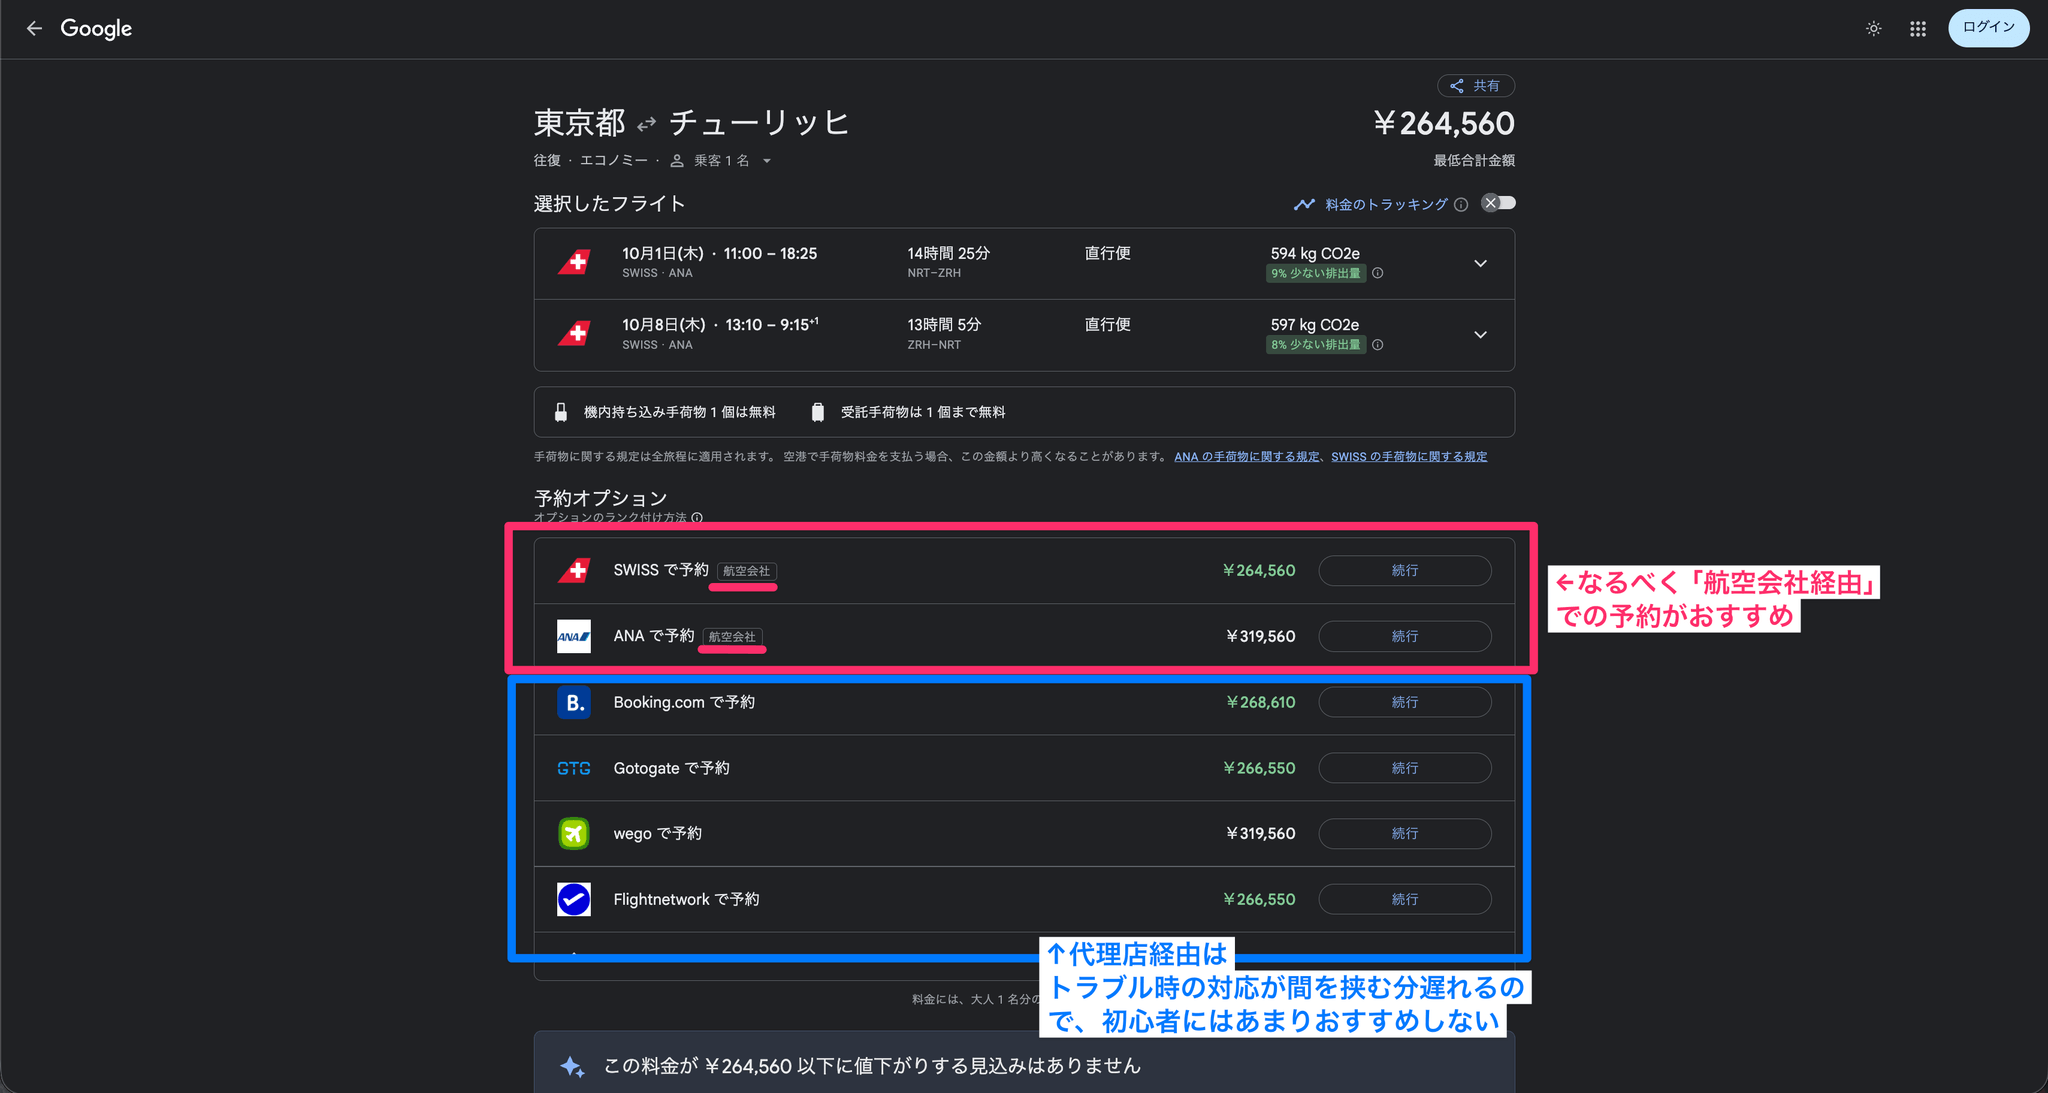Image resolution: width=2048 pixels, height=1093 pixels.
Task: Click the ¥268,610 Booking.com price
Action: coord(1260,703)
